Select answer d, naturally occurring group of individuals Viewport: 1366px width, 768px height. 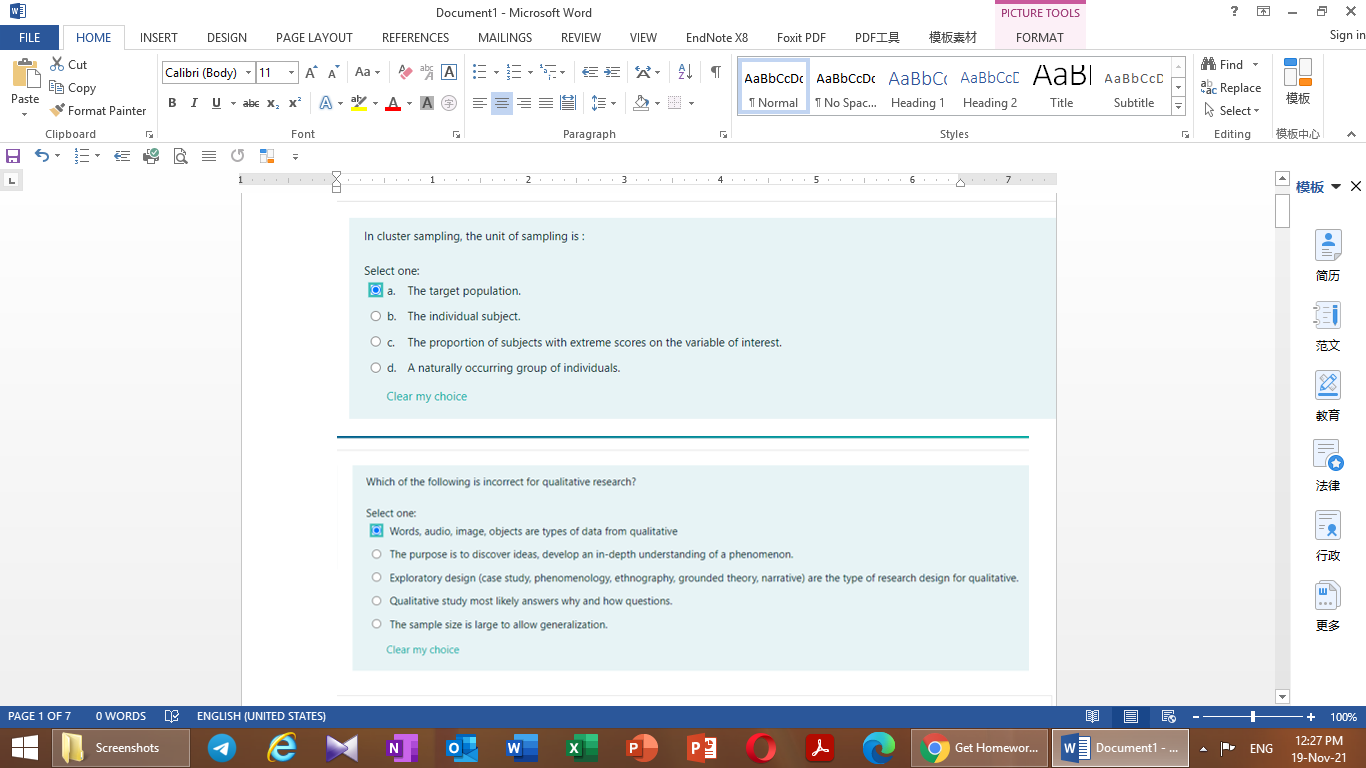376,367
